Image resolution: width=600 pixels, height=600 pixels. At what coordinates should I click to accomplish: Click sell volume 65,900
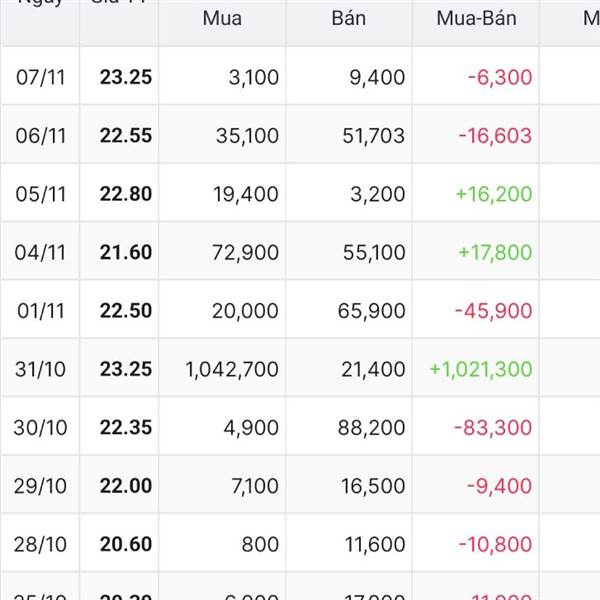point(371,311)
